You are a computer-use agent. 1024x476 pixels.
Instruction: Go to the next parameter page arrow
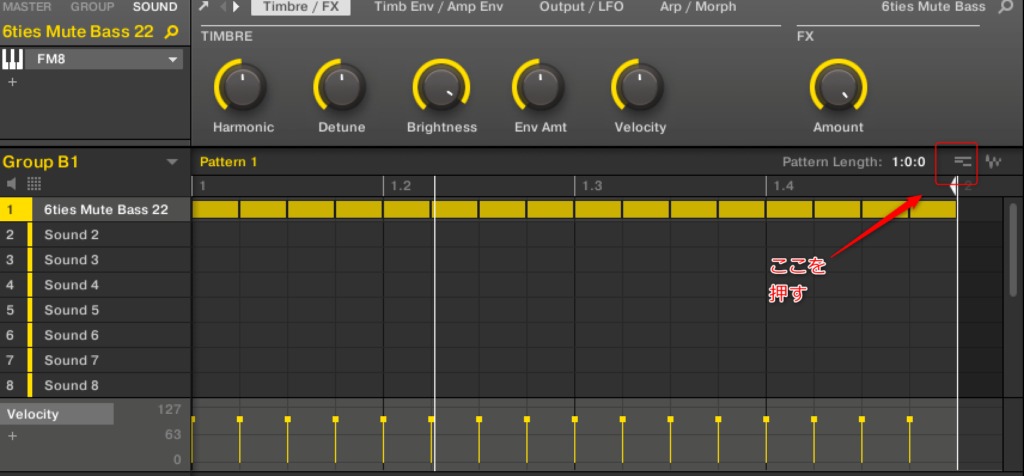(236, 7)
